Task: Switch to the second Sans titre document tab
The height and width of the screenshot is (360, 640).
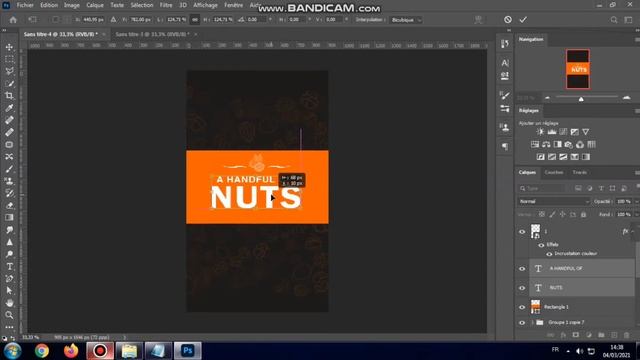Action: pos(152,34)
